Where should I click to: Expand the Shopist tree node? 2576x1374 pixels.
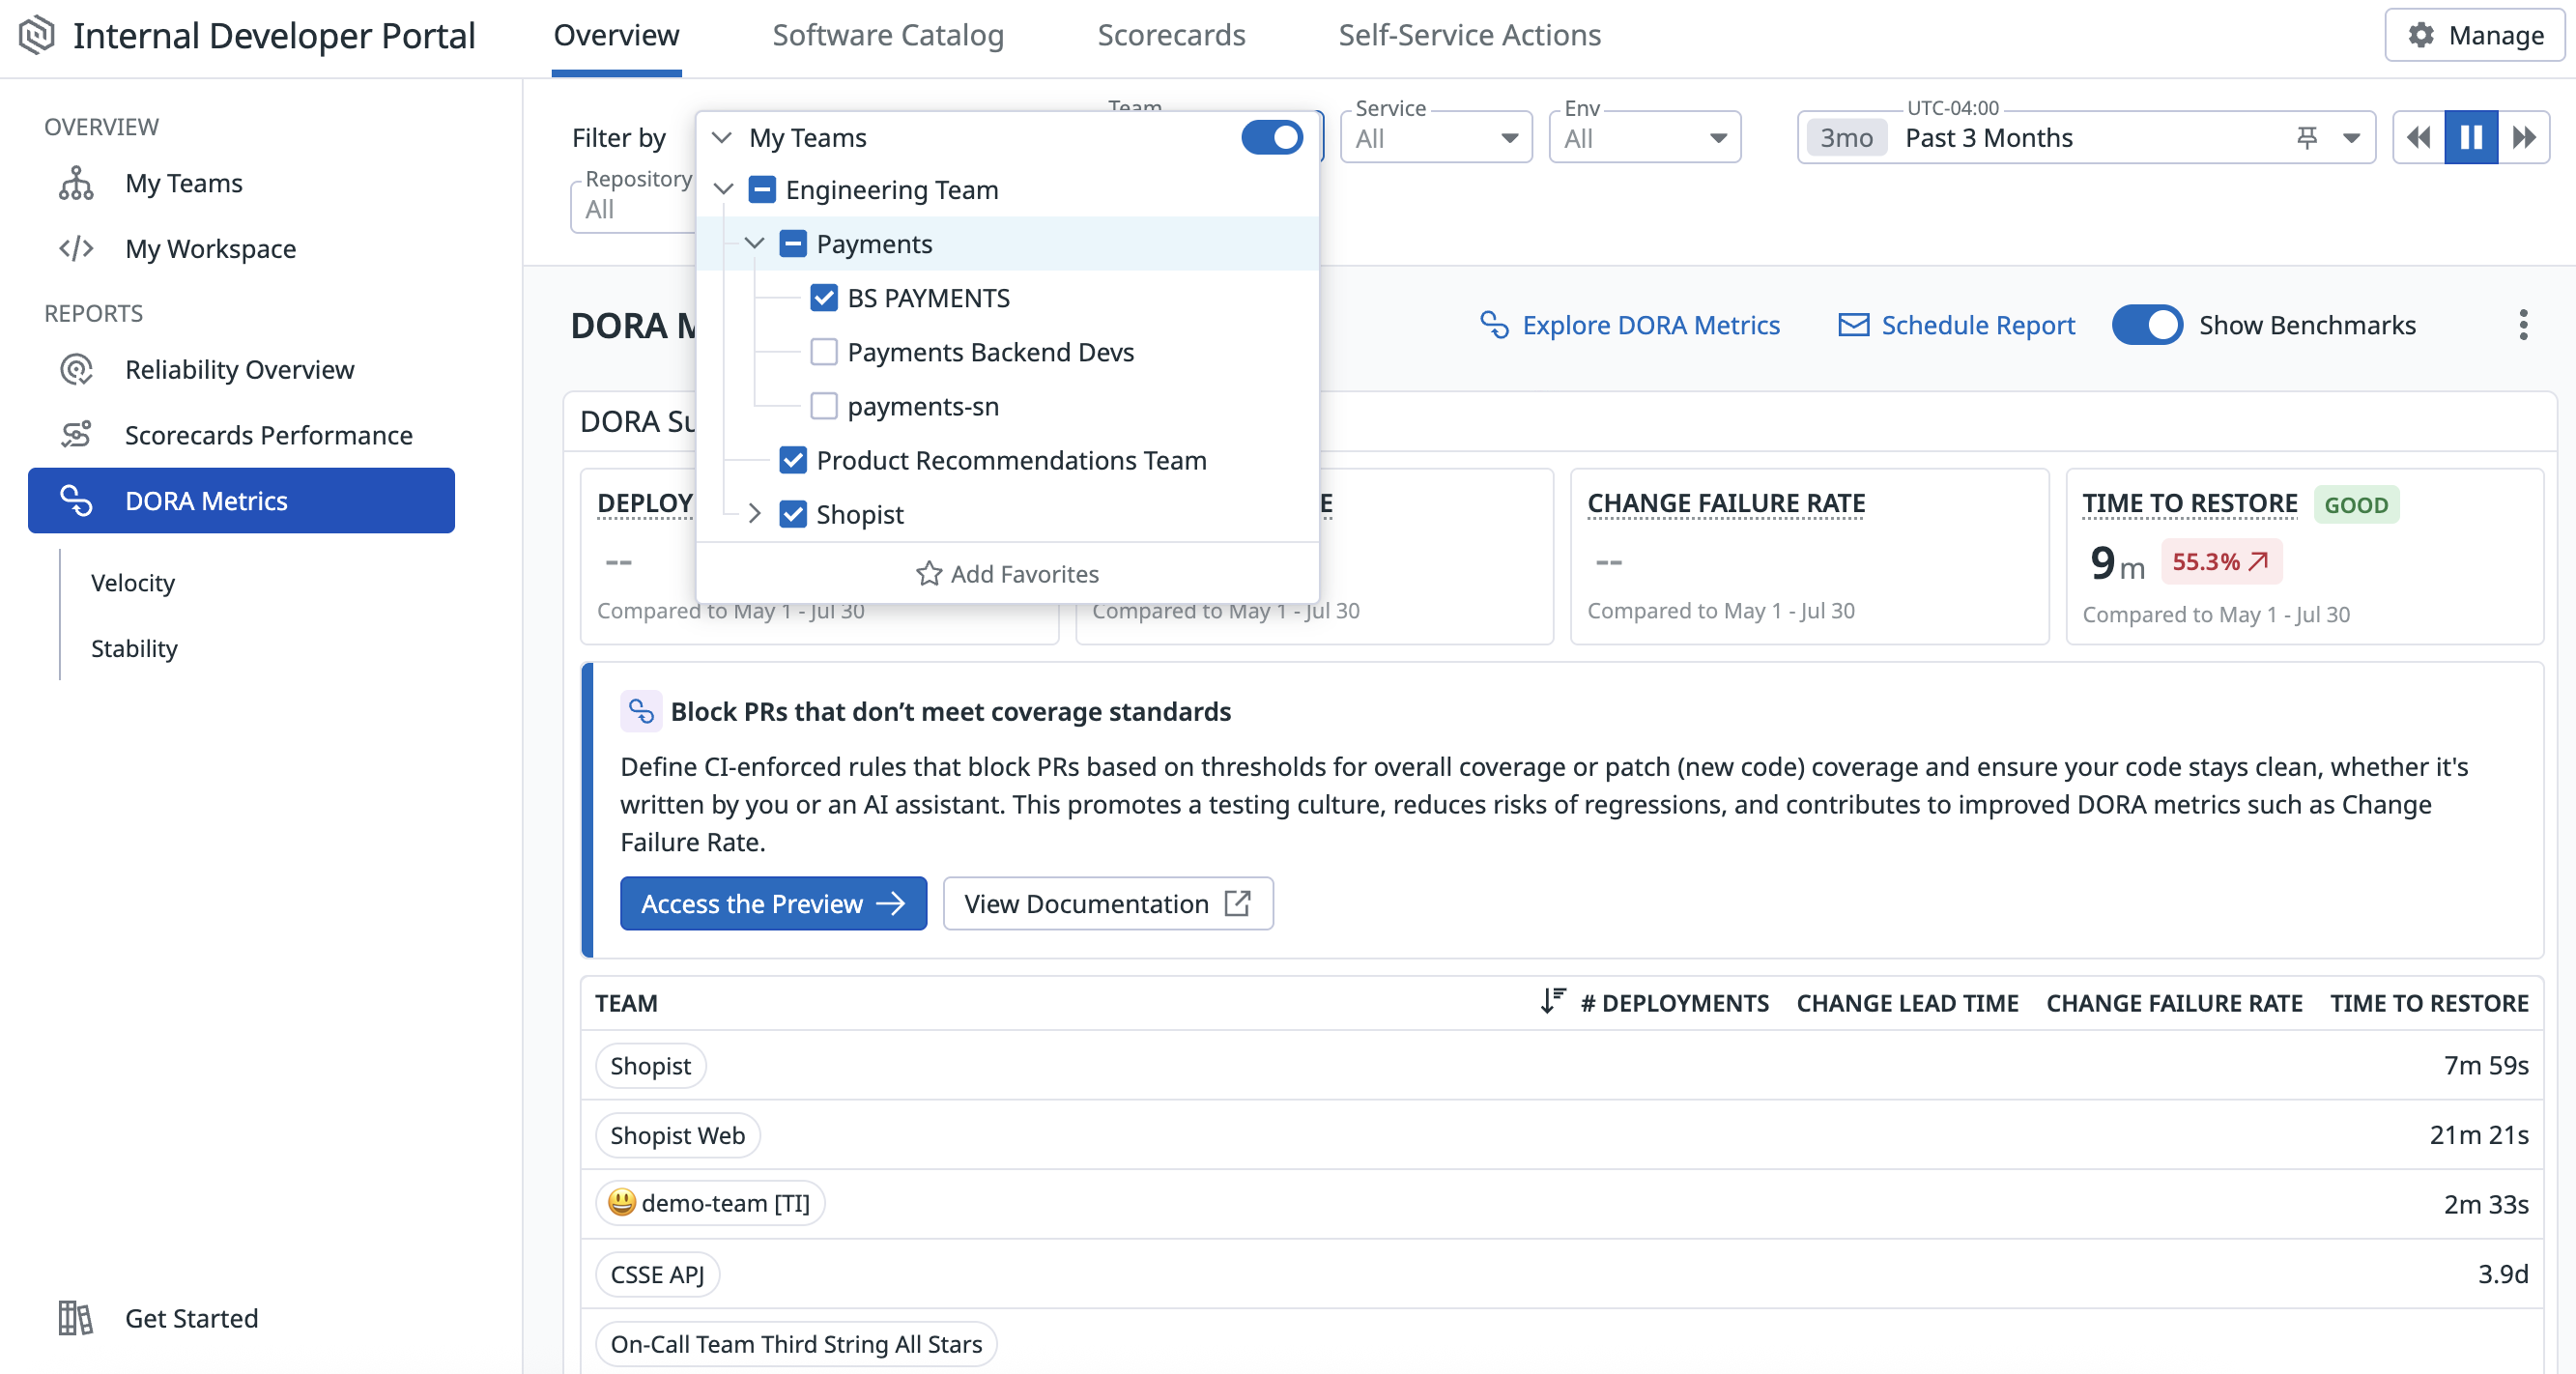pos(753,514)
